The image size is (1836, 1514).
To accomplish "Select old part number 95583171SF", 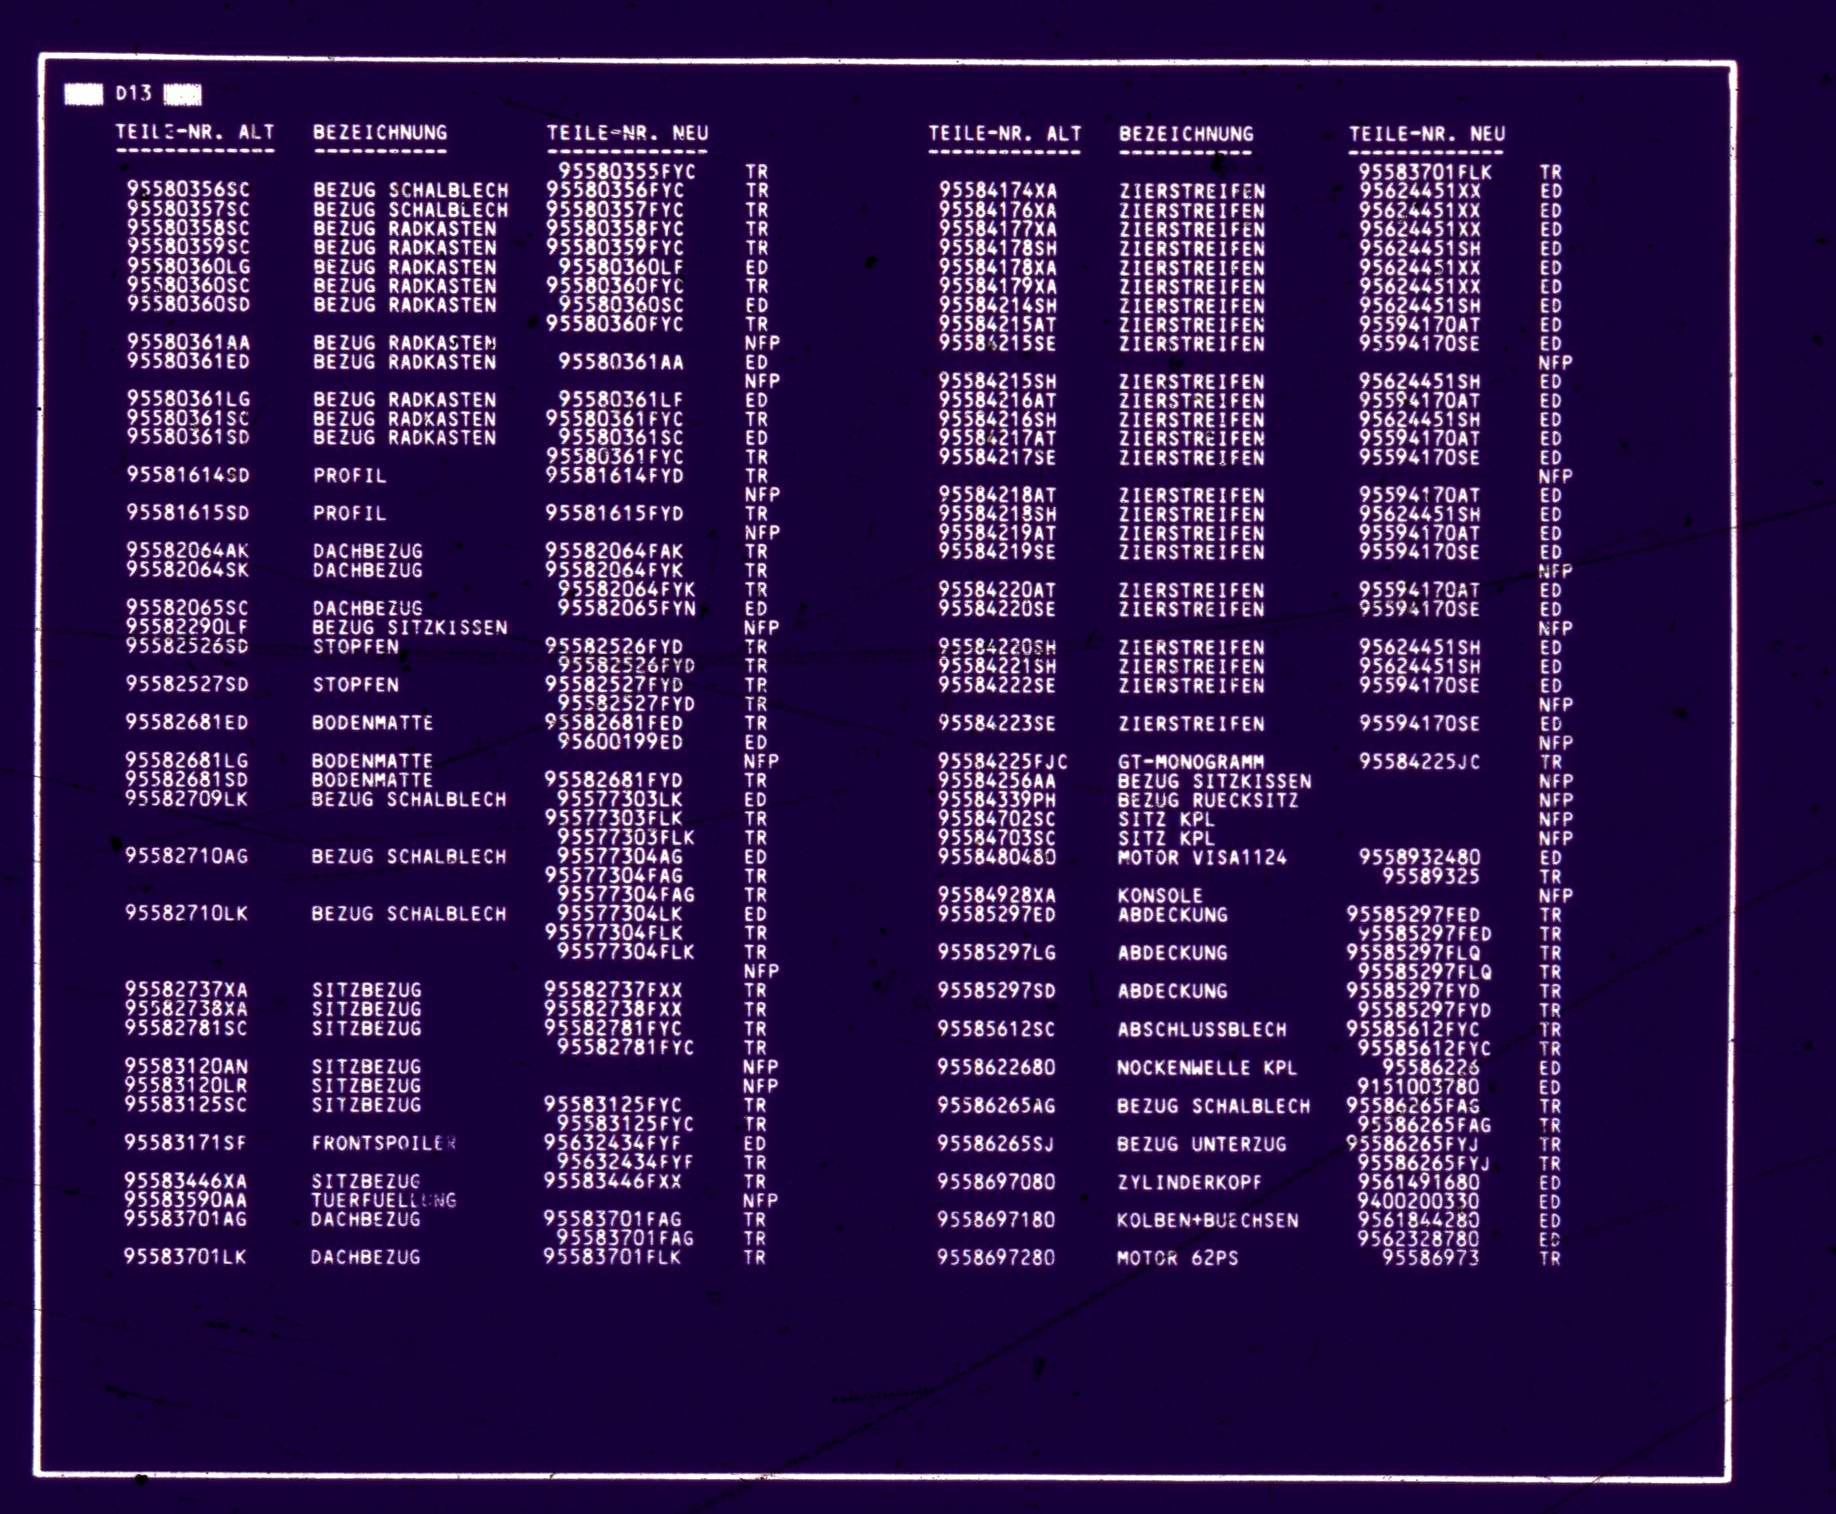I will click(186, 1143).
